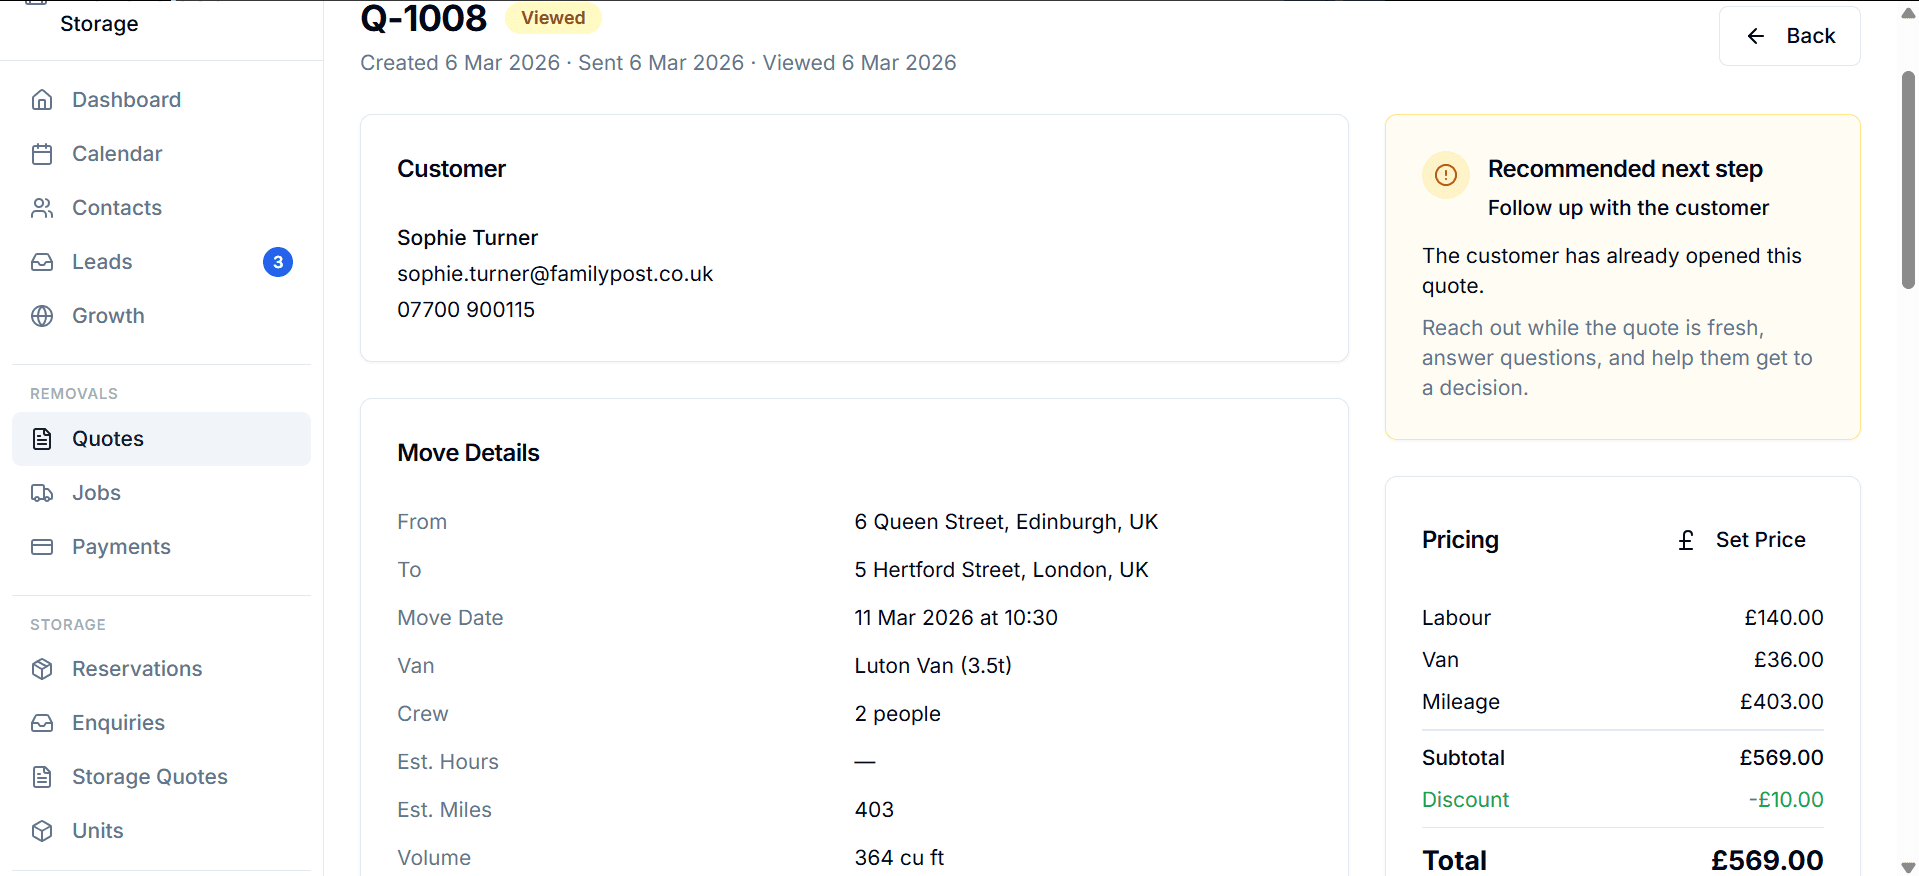Image resolution: width=1919 pixels, height=876 pixels.
Task: Select the Growth globe icon
Action: (42, 315)
